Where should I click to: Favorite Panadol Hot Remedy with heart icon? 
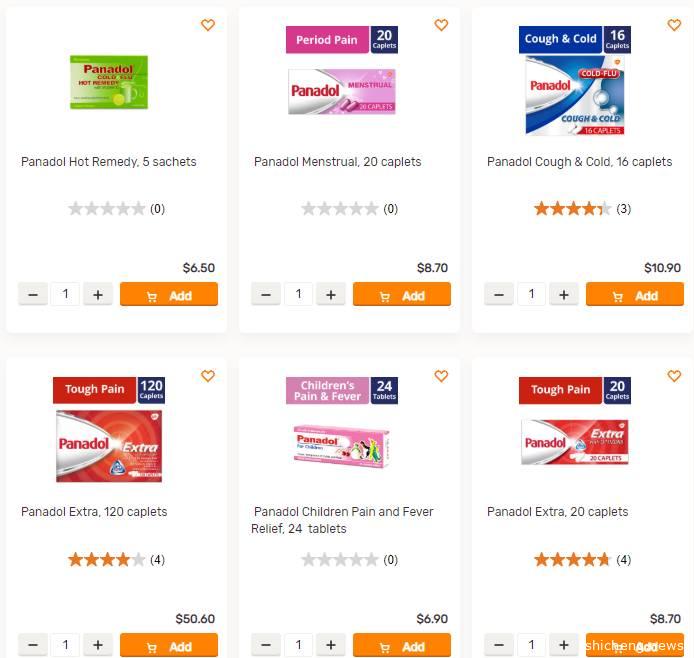click(208, 25)
